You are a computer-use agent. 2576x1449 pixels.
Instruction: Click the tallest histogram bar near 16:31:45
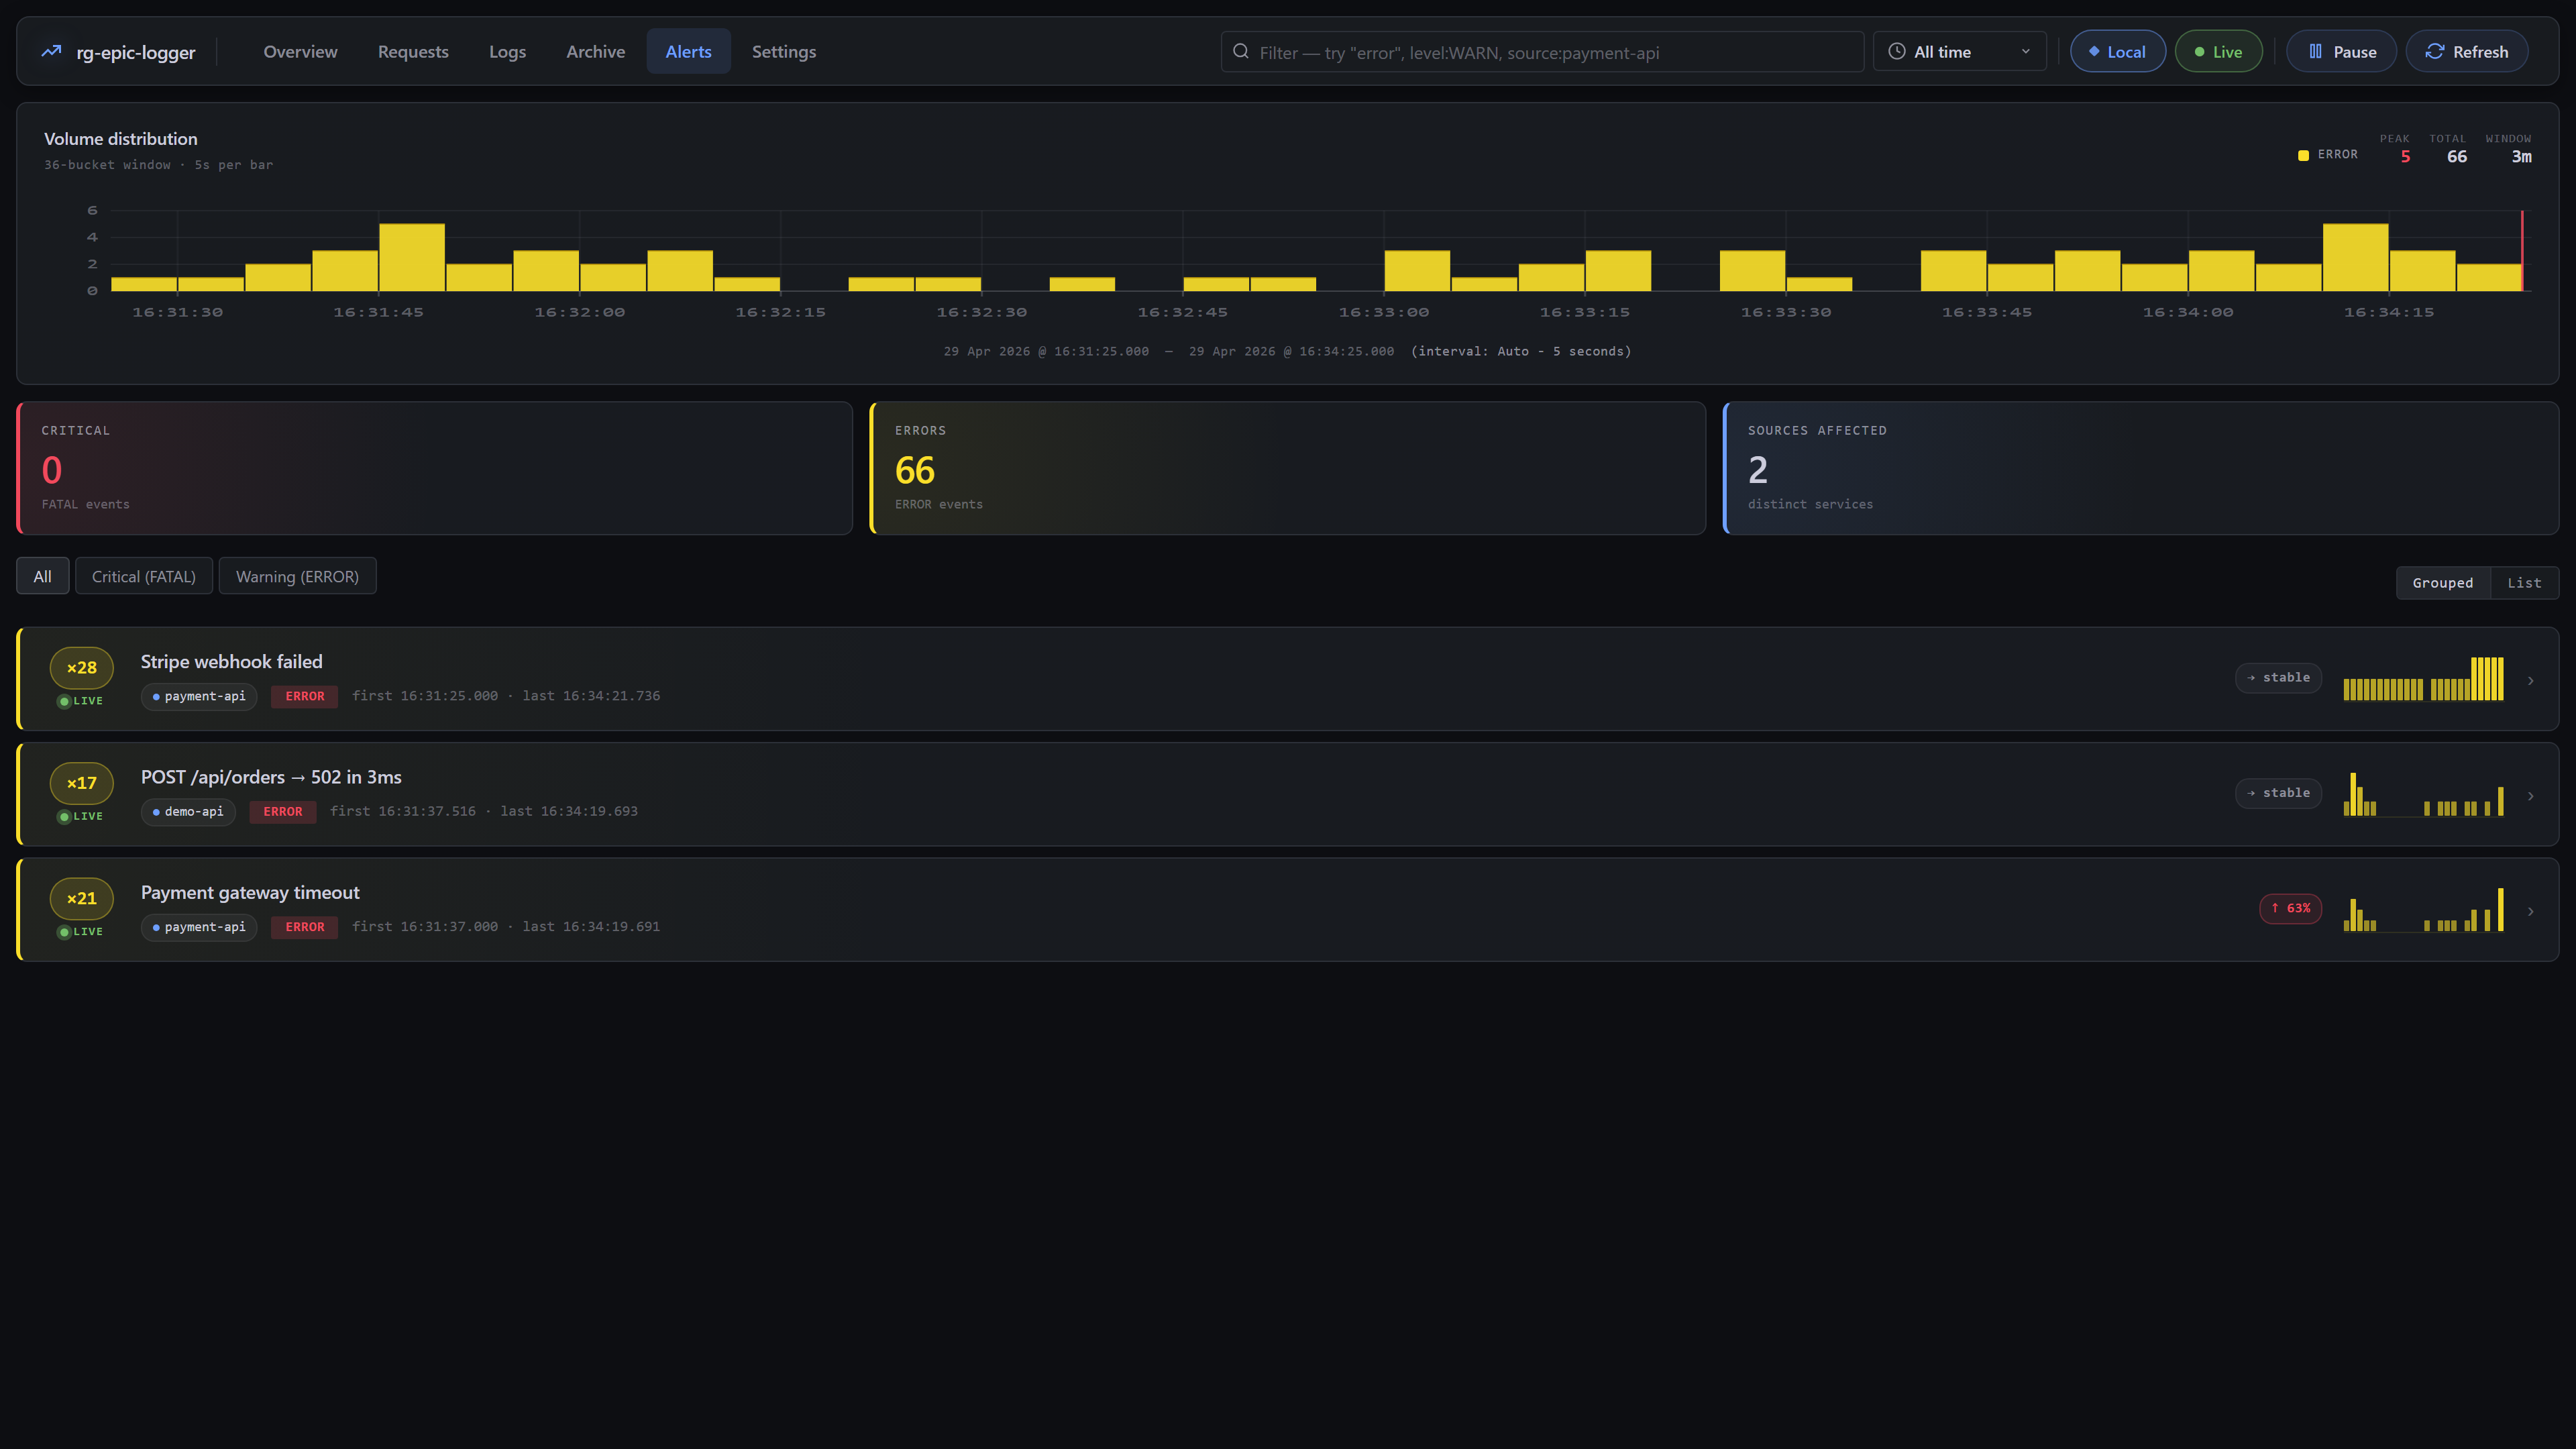coord(412,257)
